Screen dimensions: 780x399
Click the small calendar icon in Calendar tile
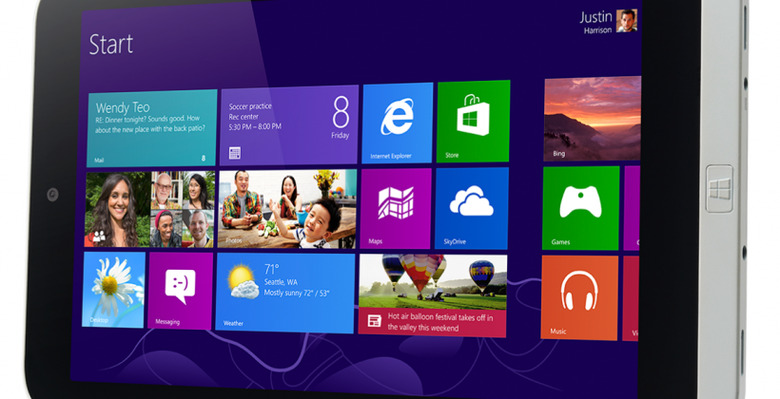[x=235, y=153]
